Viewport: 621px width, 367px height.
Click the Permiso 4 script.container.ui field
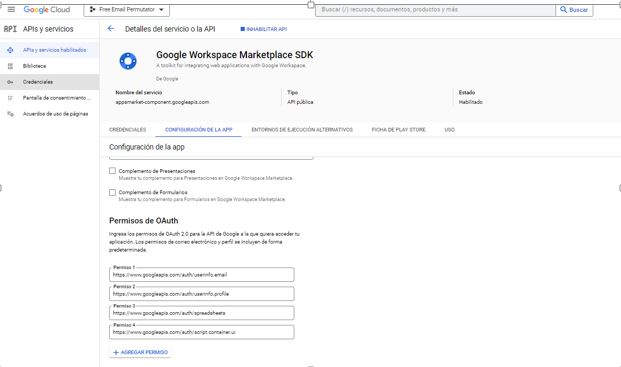click(202, 332)
